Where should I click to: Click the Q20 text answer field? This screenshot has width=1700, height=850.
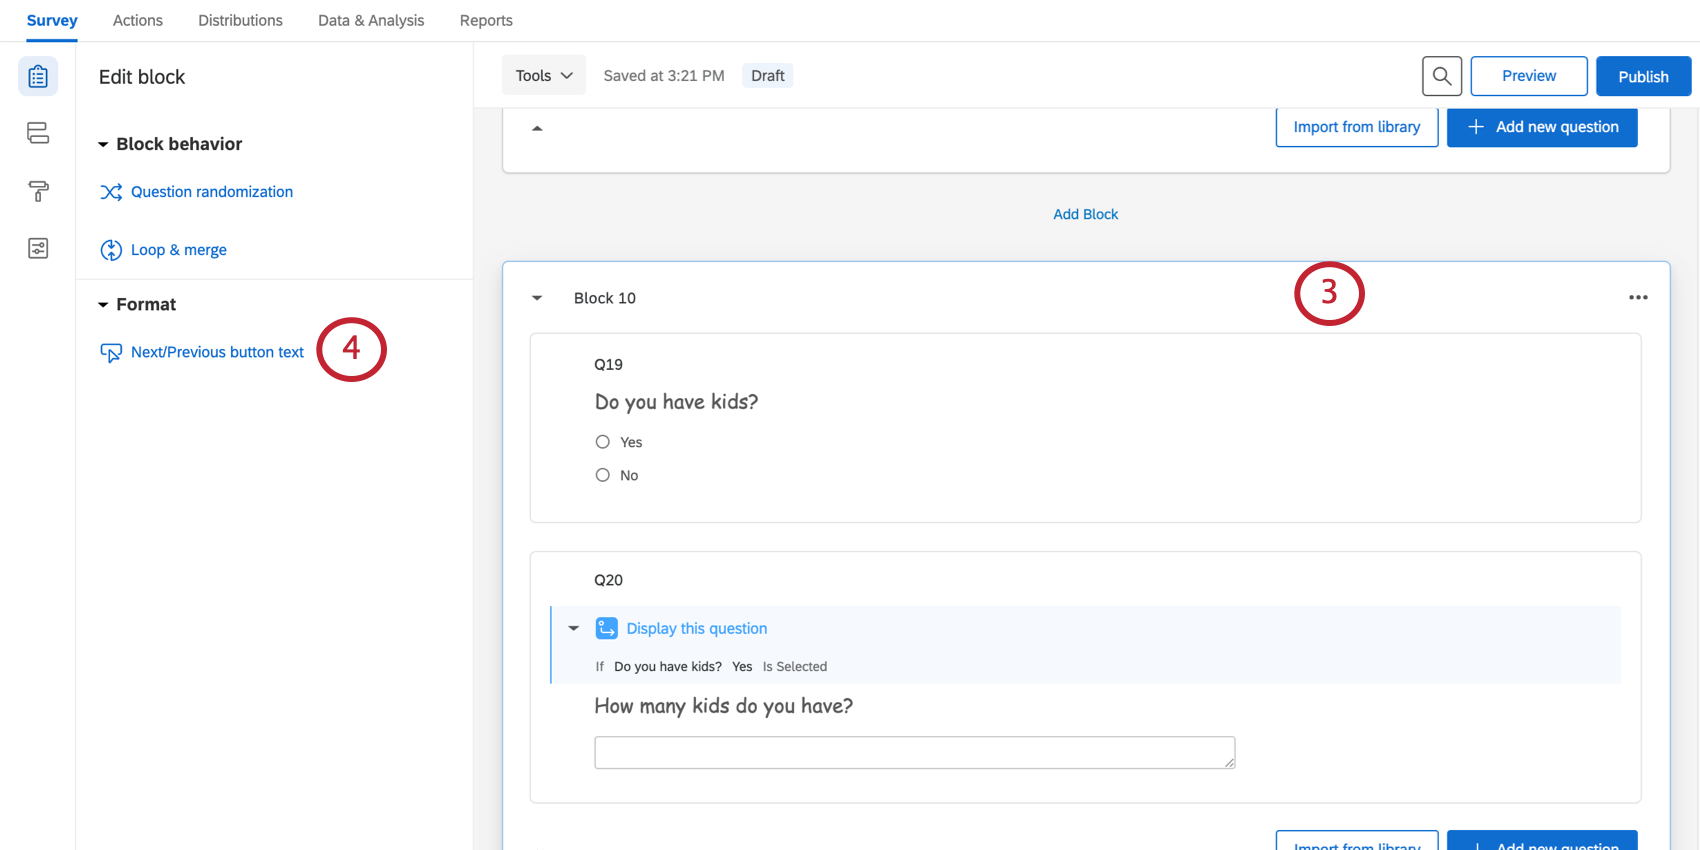coord(914,752)
